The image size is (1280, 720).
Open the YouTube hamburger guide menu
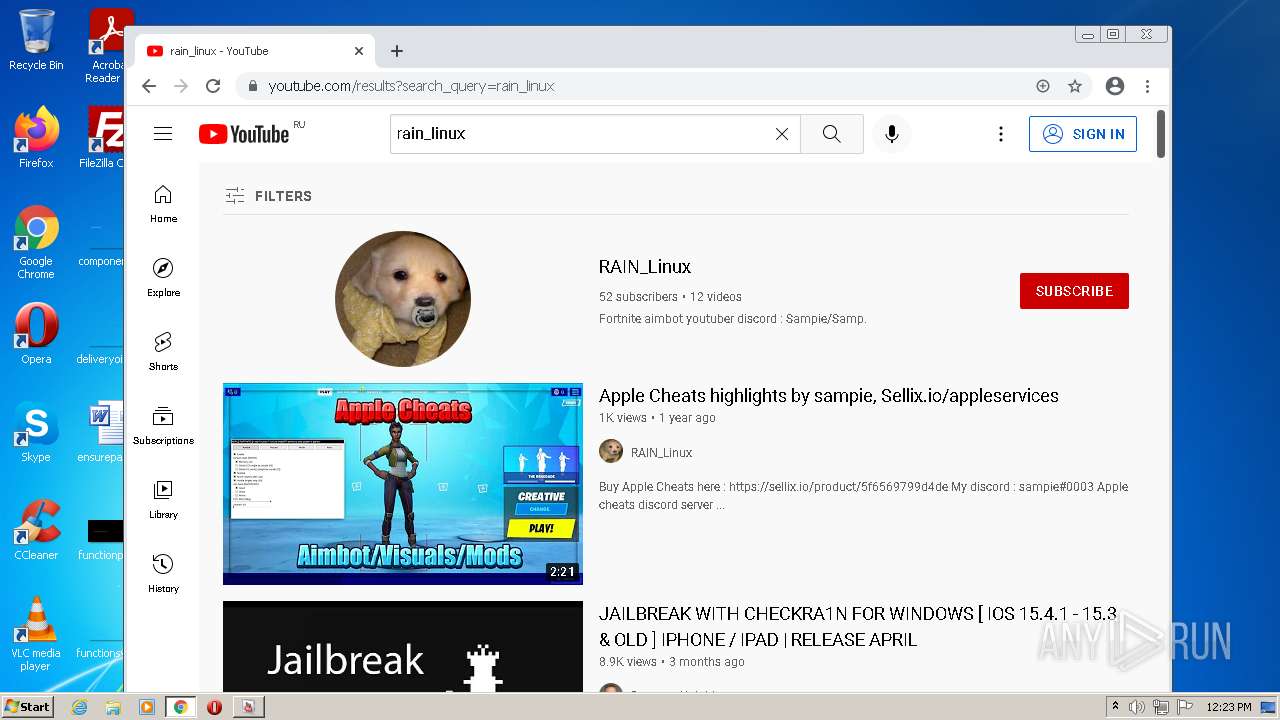(163, 134)
